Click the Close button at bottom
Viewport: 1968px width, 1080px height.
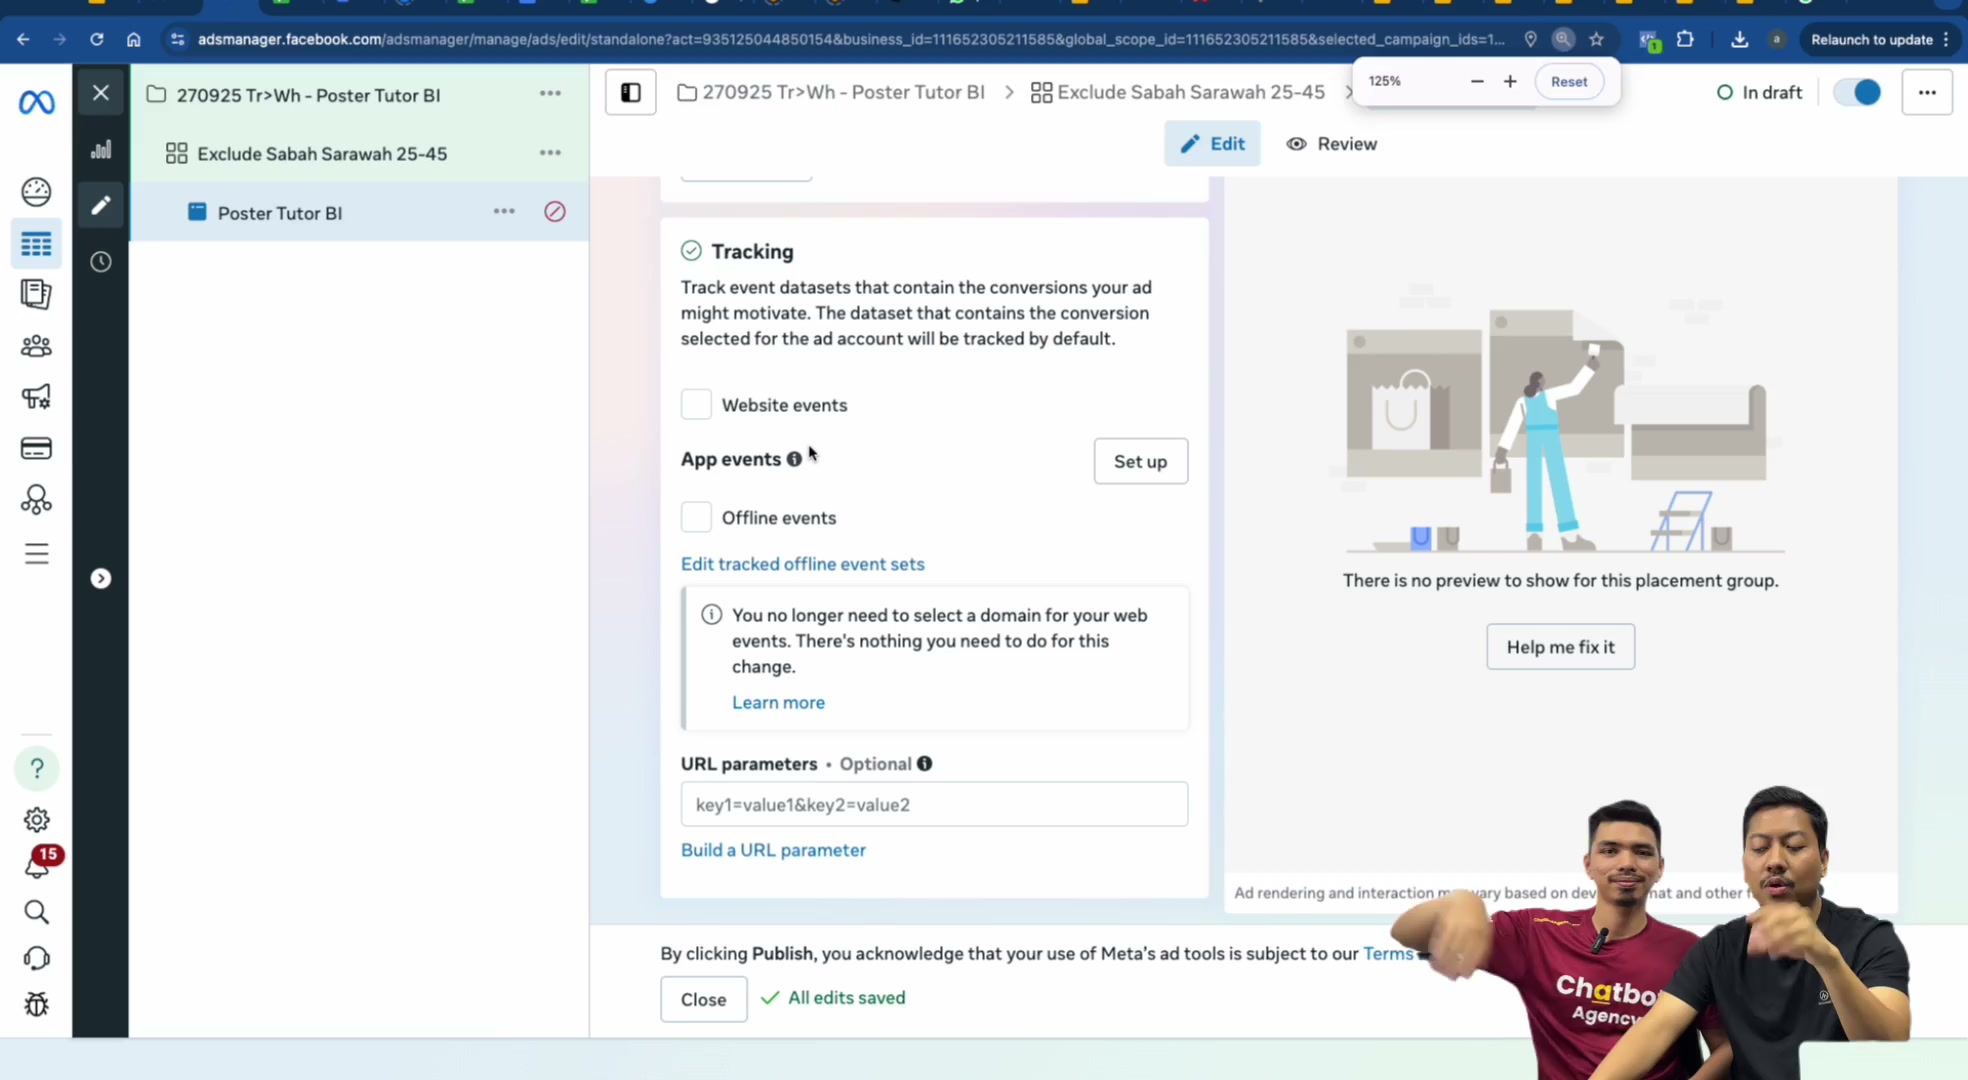click(x=703, y=999)
